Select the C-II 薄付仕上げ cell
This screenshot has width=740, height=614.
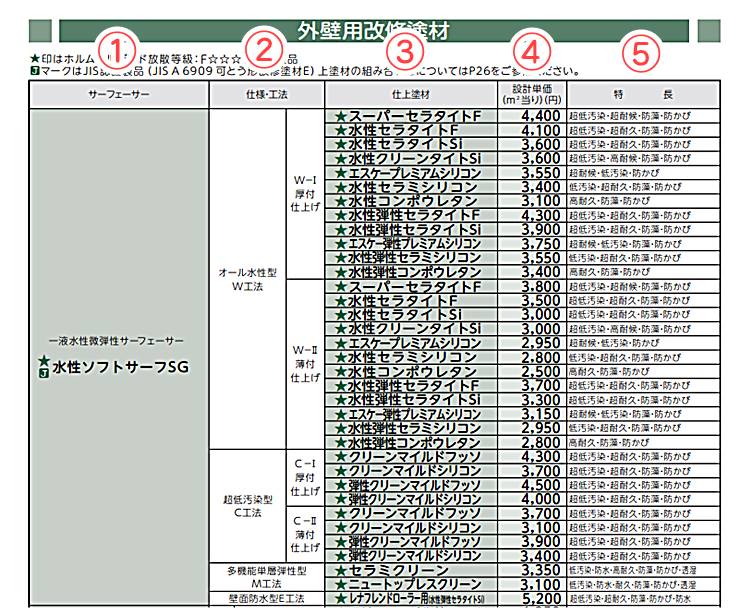(305, 534)
